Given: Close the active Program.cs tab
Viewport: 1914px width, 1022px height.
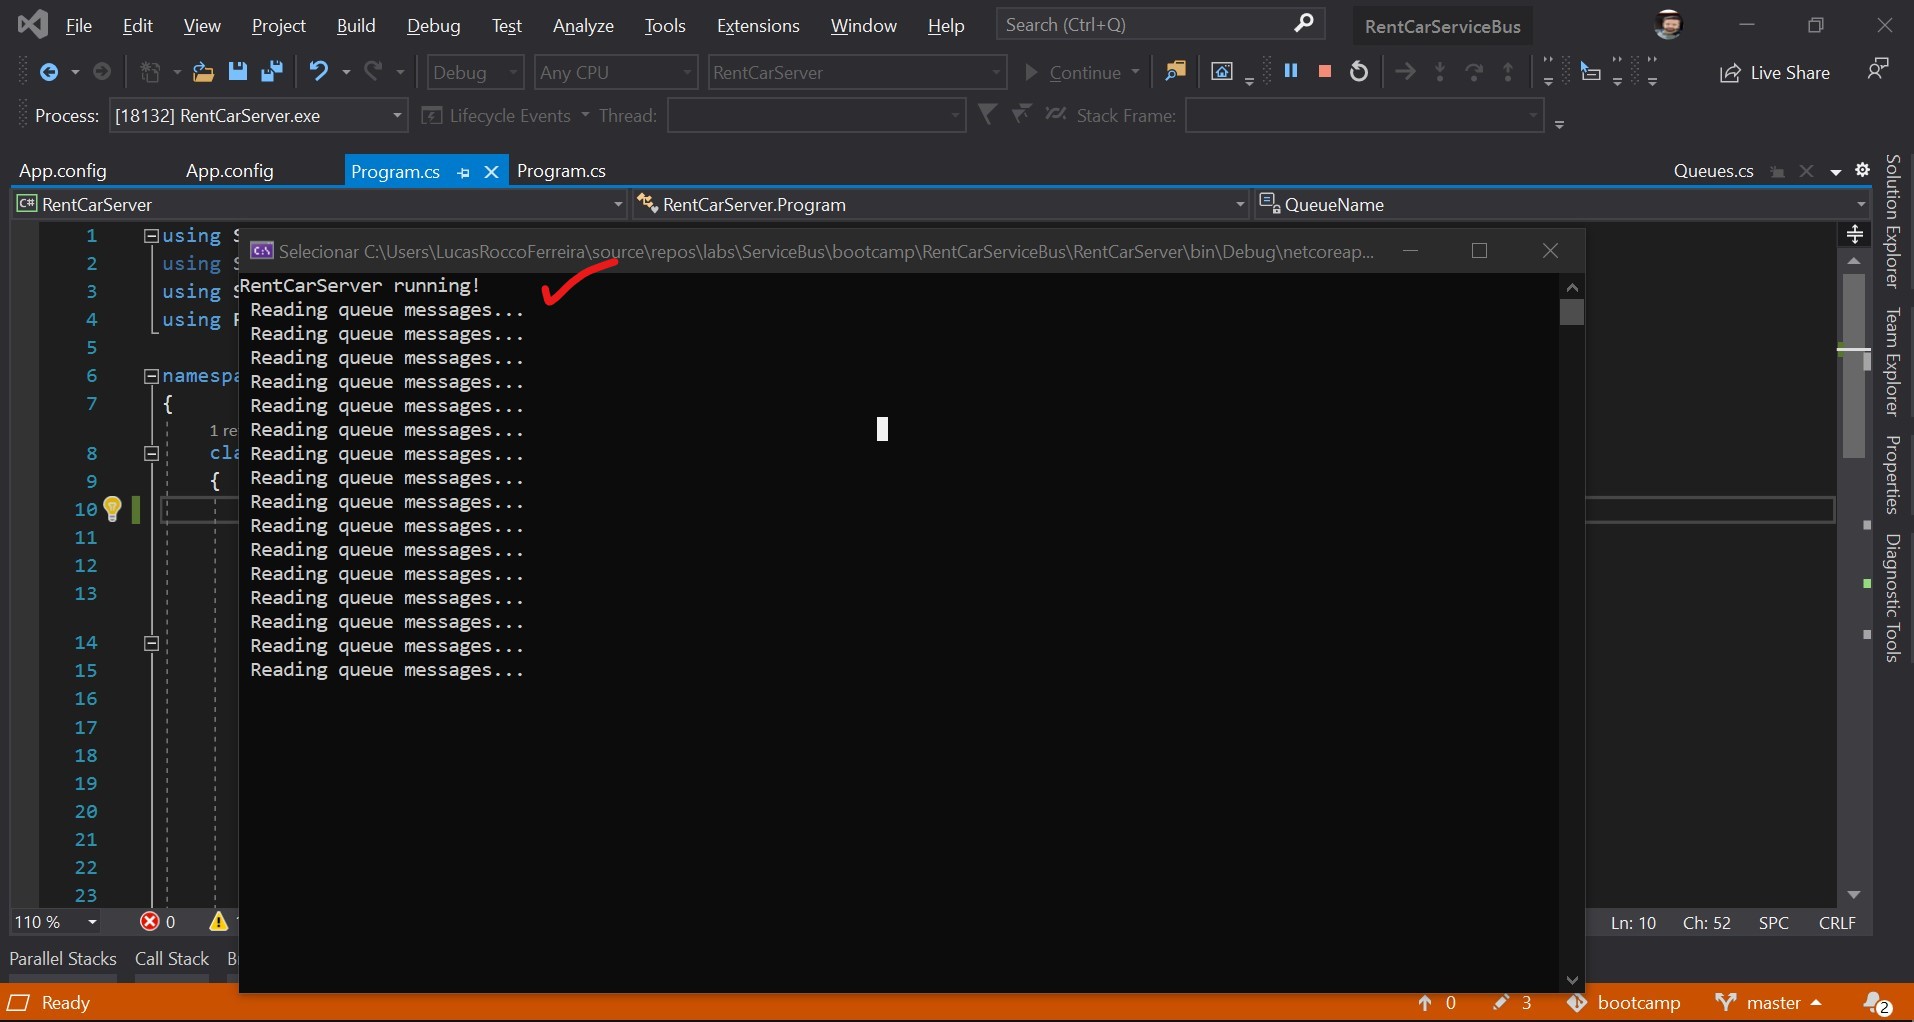Looking at the screenshot, I should [x=491, y=172].
